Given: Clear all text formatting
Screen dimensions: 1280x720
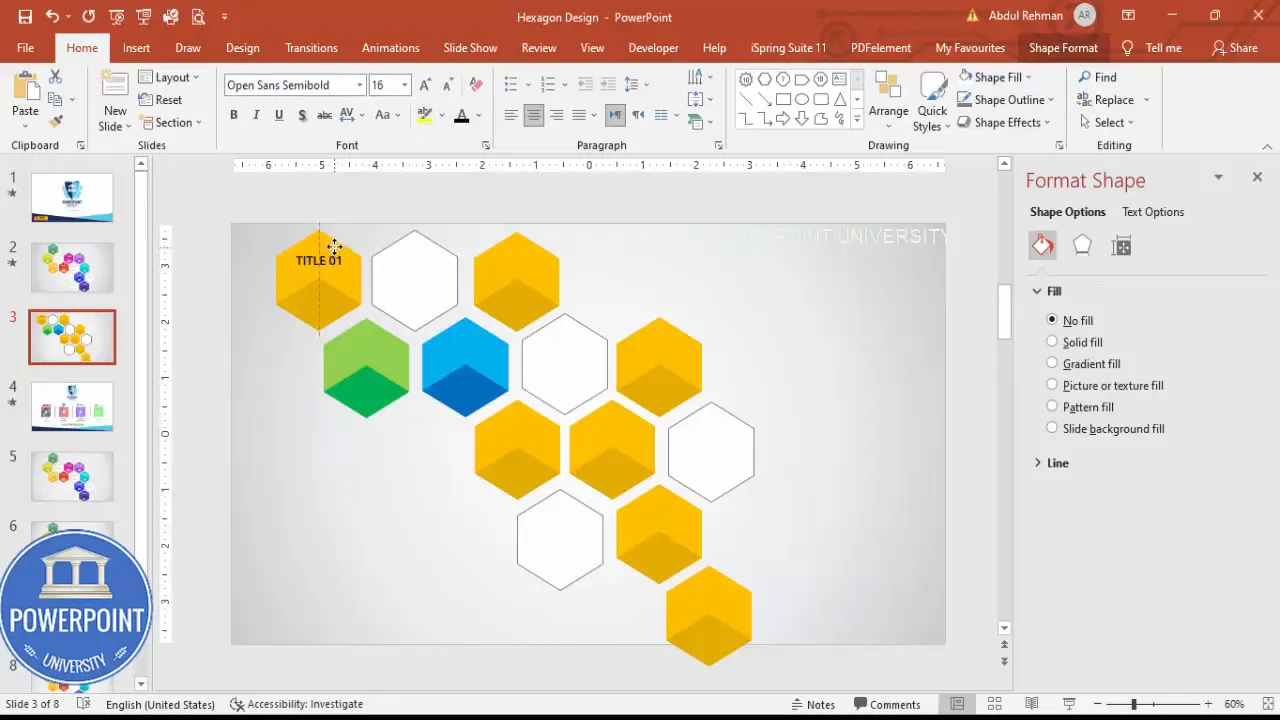Looking at the screenshot, I should point(476,85).
